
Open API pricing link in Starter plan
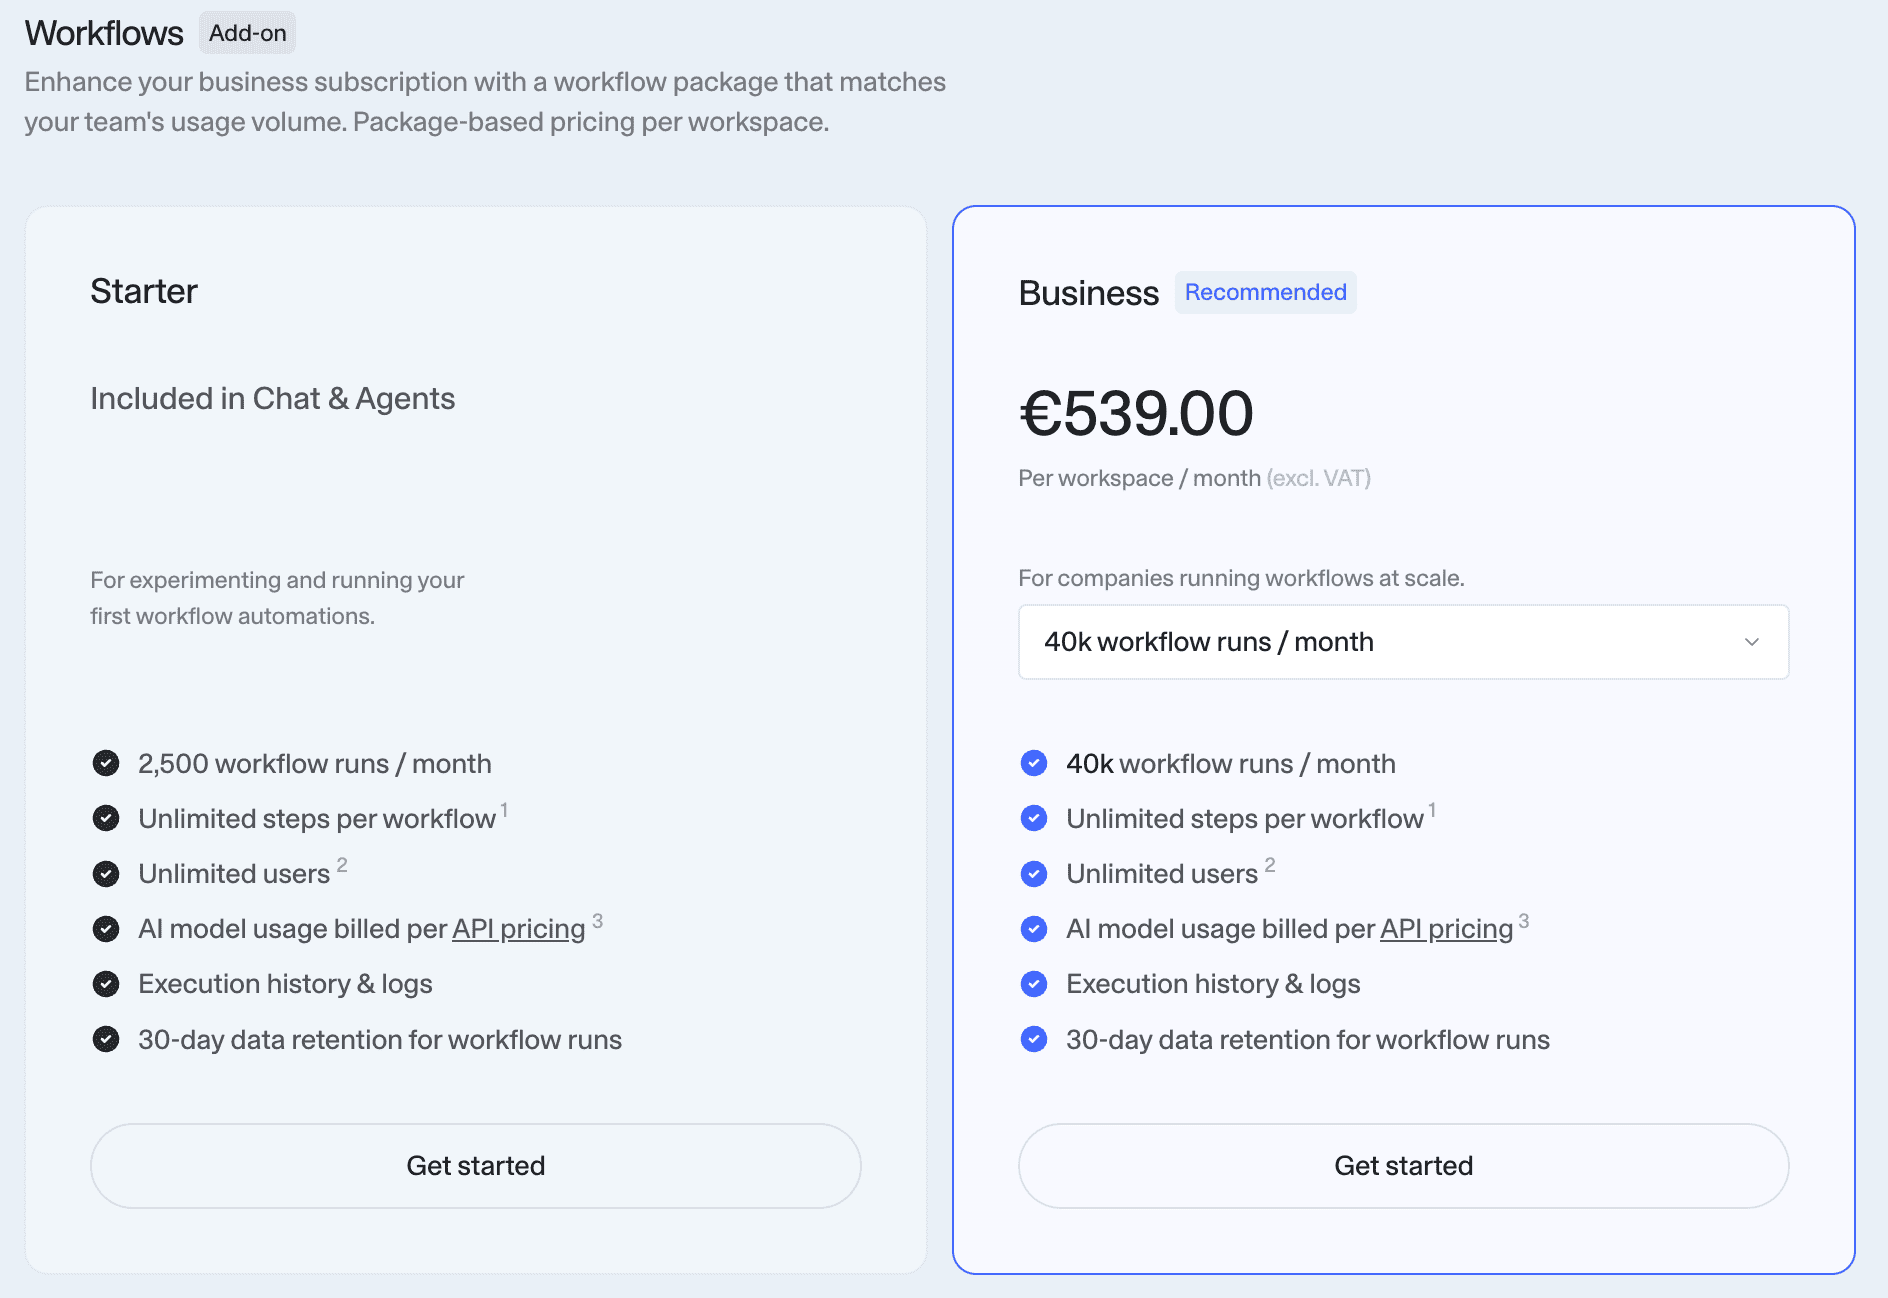[x=519, y=929]
